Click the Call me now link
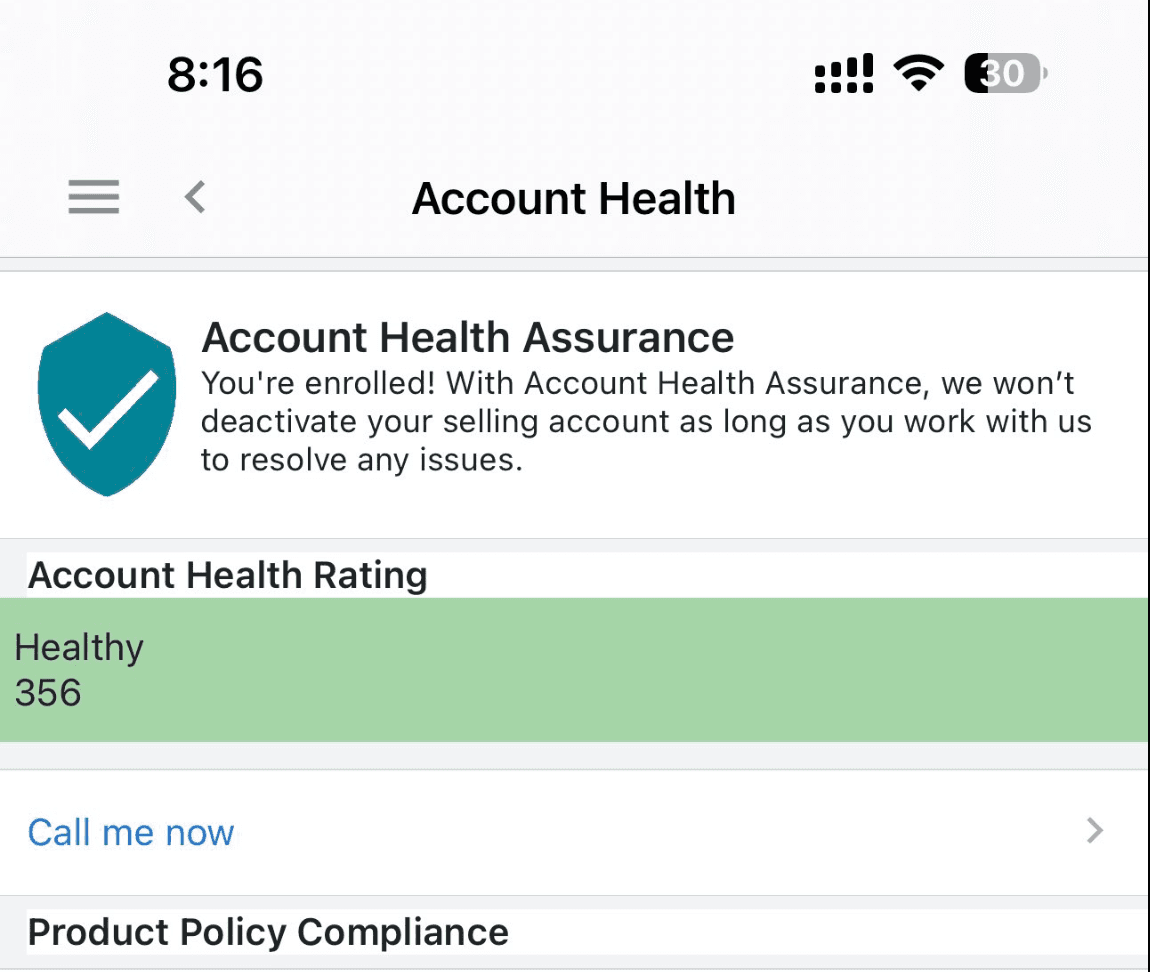 pos(131,832)
